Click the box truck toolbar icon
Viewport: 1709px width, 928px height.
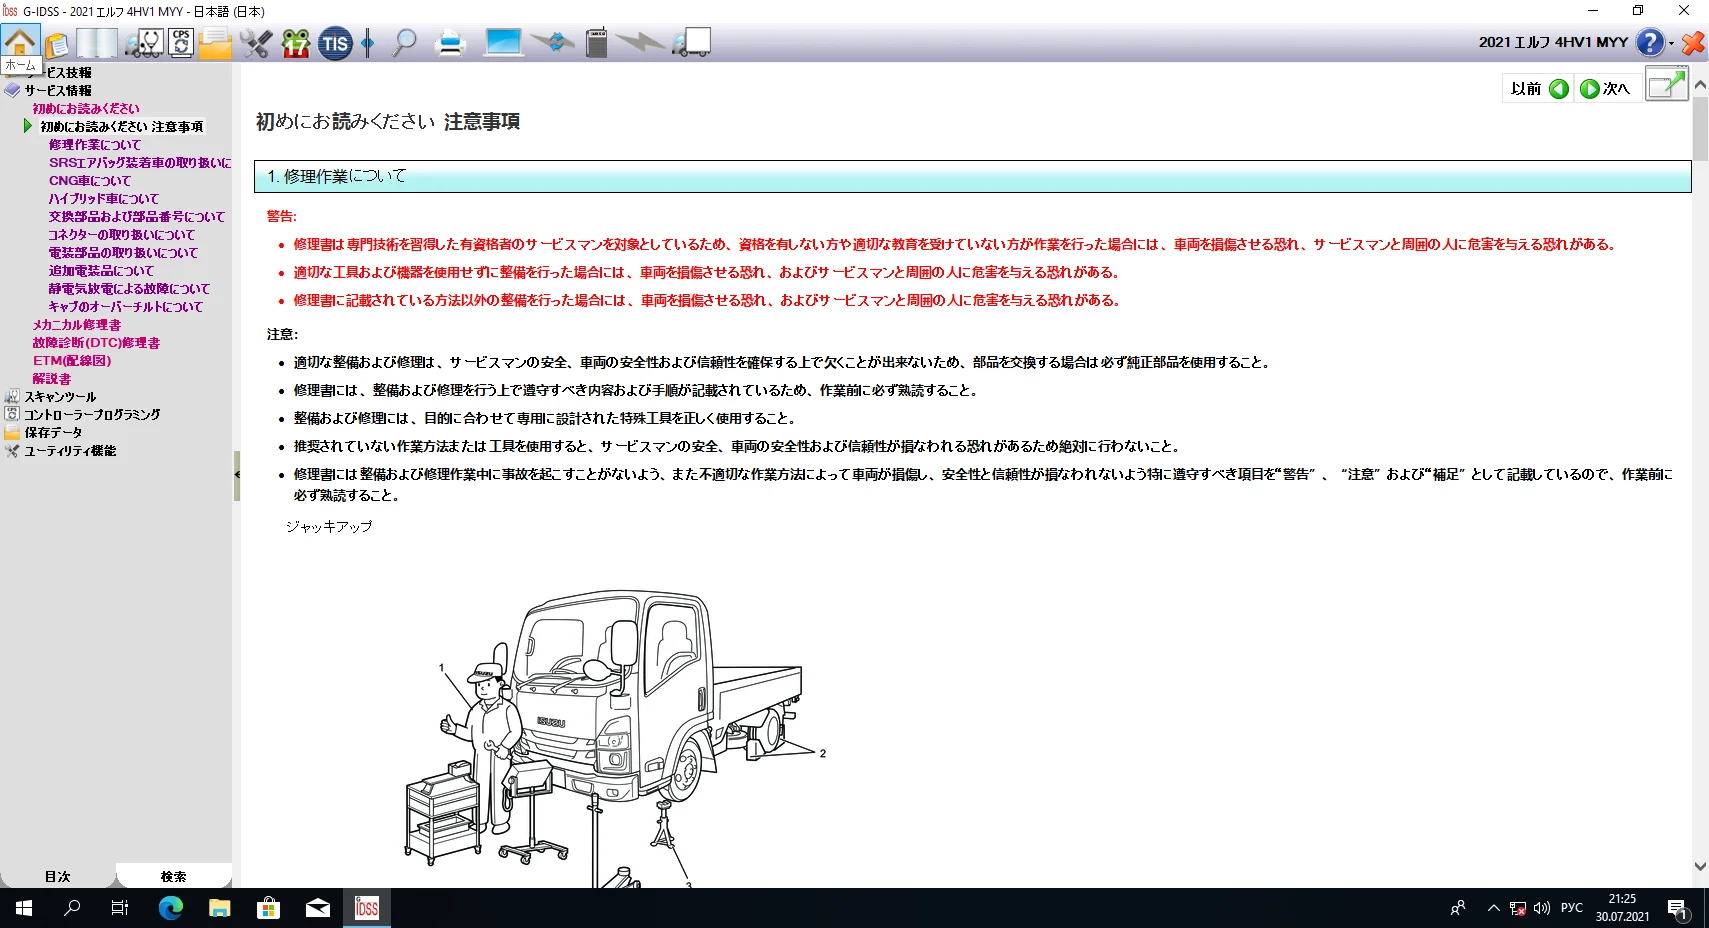click(691, 42)
